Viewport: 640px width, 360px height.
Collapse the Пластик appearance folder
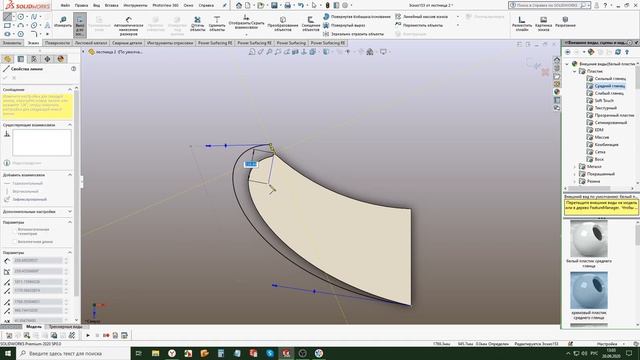tap(574, 71)
